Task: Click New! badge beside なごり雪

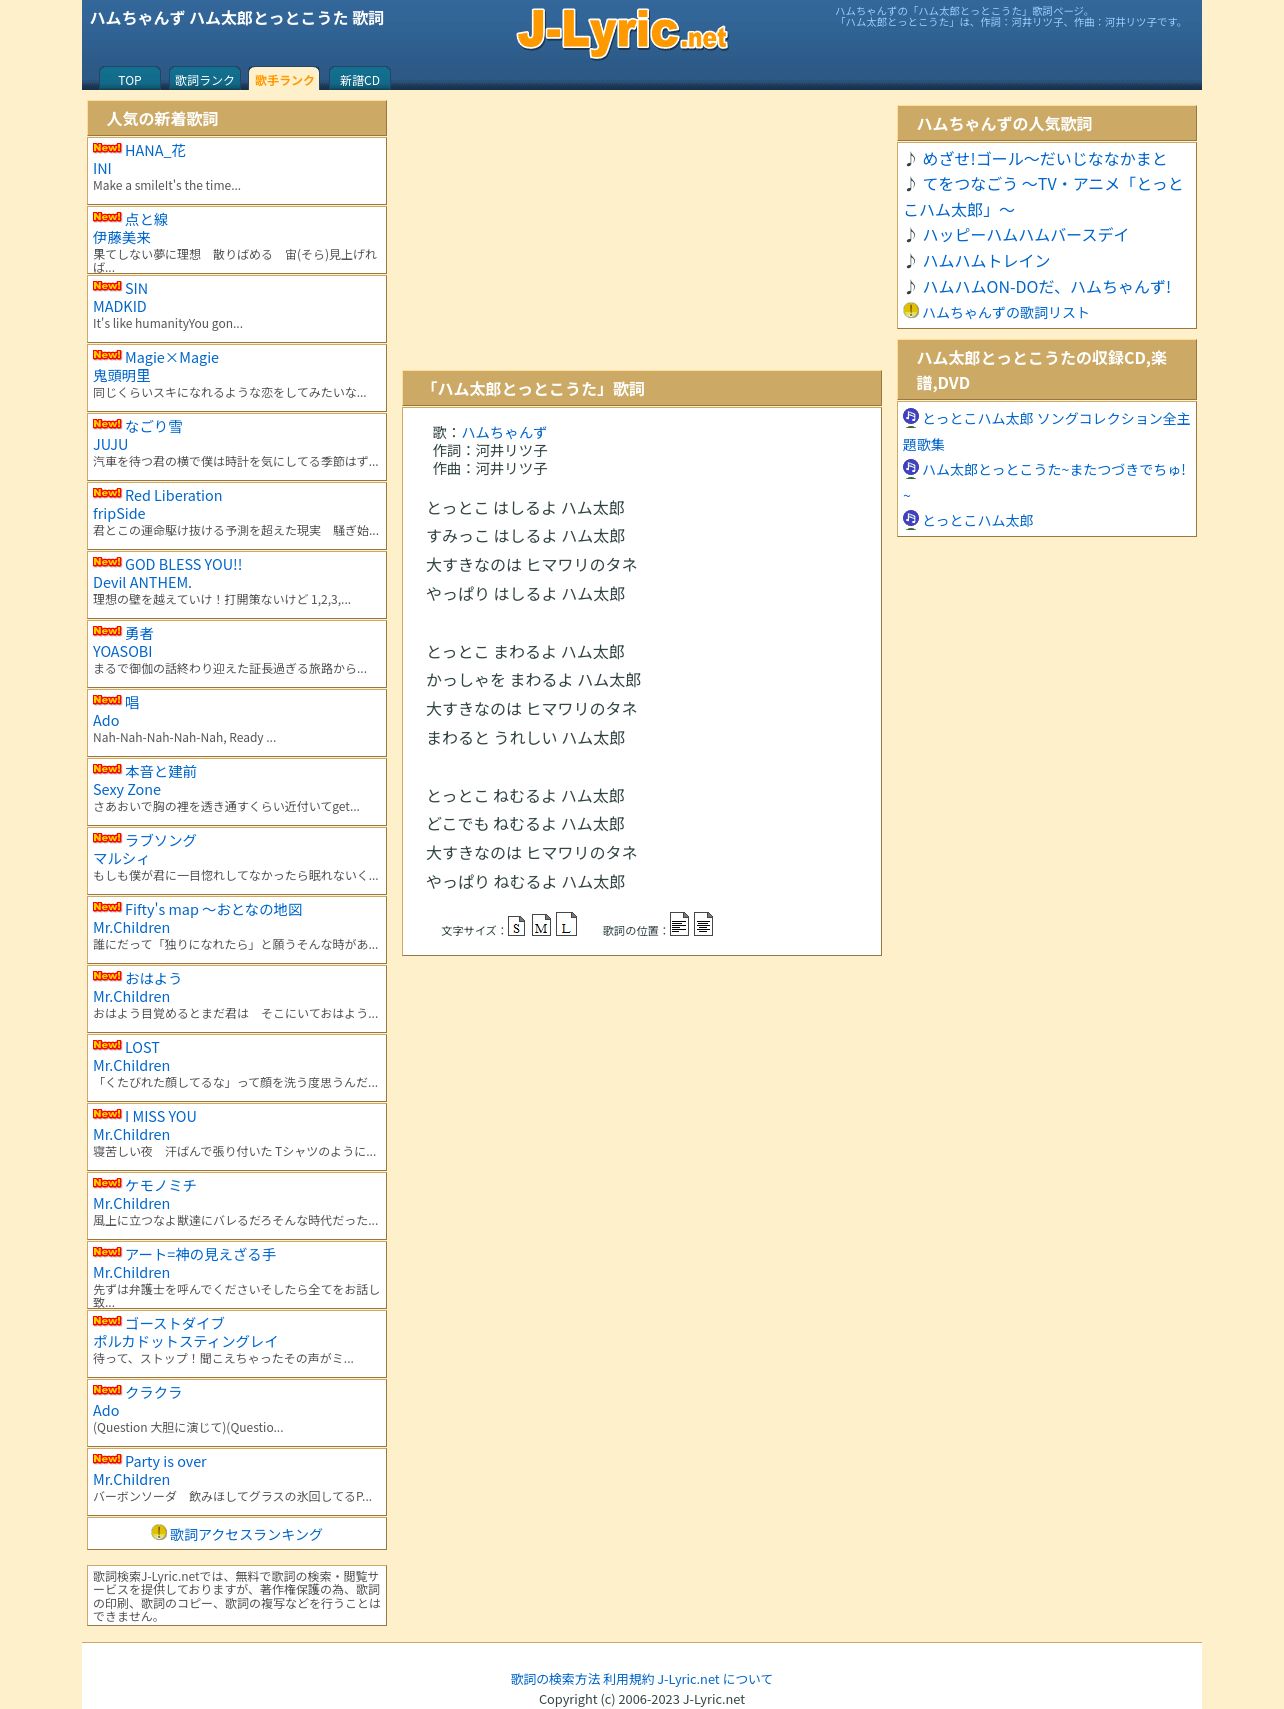Action: [107, 424]
